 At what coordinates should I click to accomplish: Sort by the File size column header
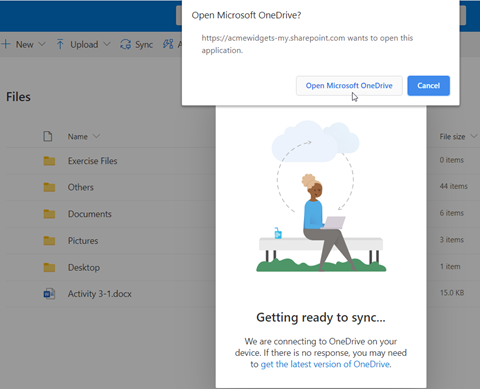click(452, 137)
